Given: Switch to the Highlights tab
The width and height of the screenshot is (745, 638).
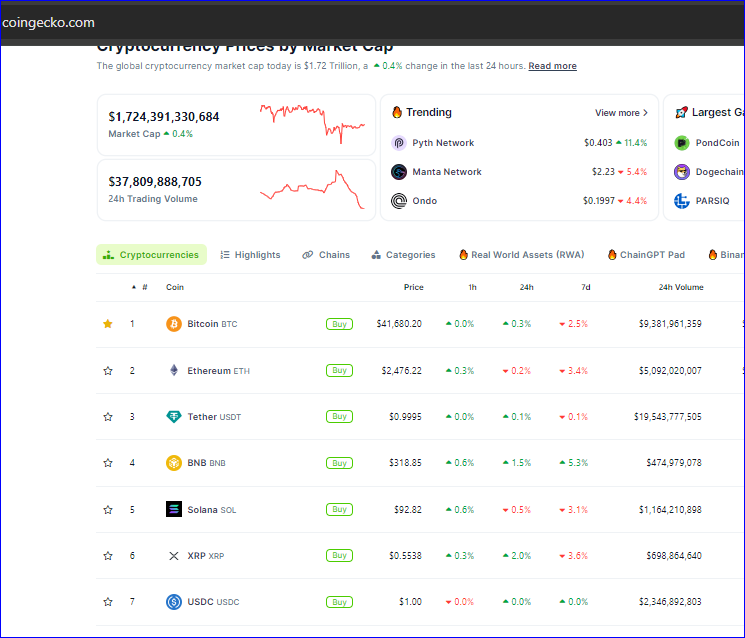Looking at the screenshot, I should tap(250, 255).
